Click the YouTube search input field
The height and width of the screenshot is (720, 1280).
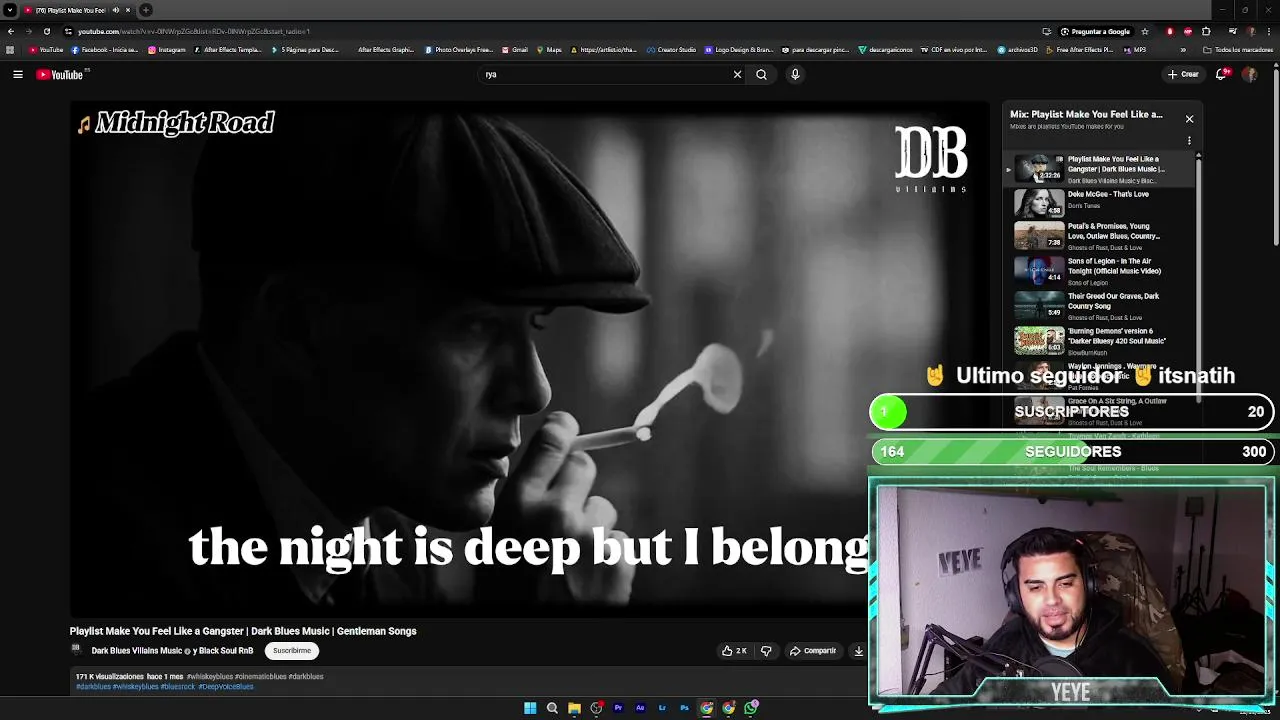click(x=605, y=74)
